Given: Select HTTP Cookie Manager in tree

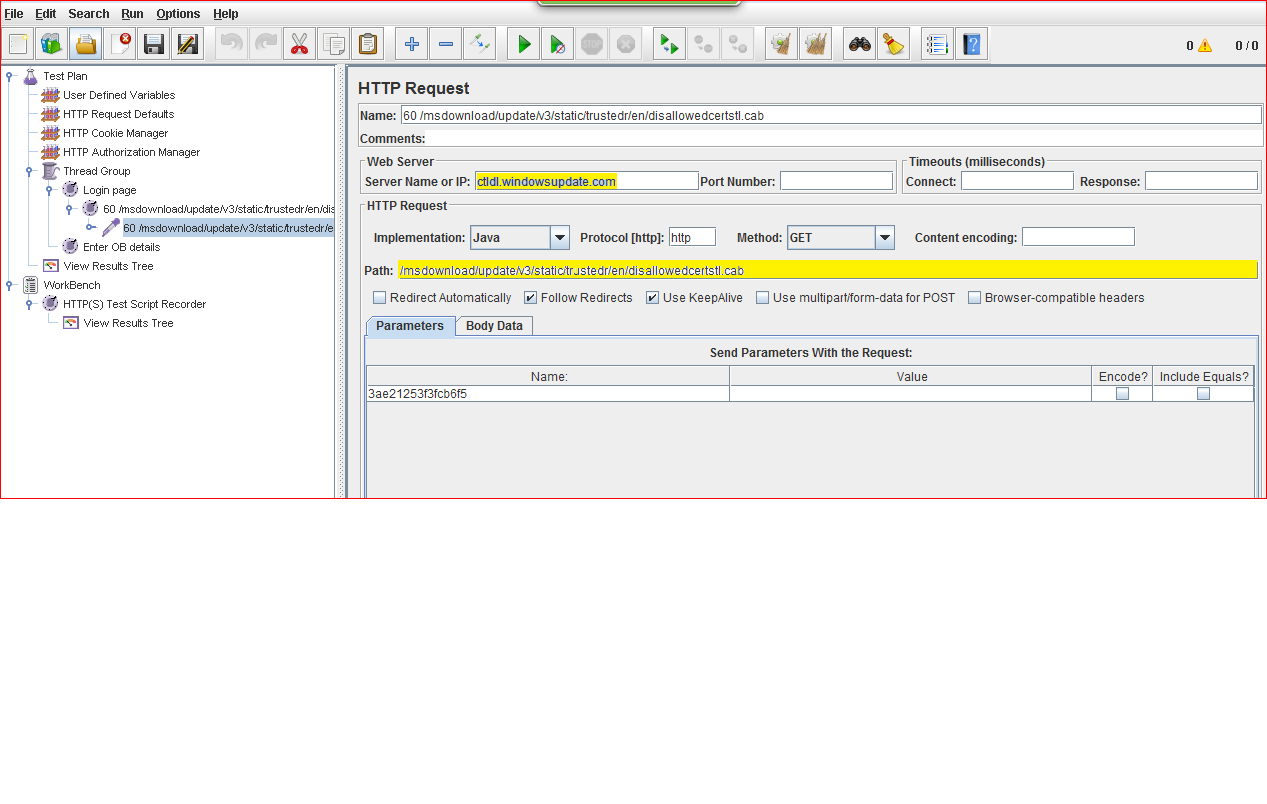Looking at the screenshot, I should [115, 133].
